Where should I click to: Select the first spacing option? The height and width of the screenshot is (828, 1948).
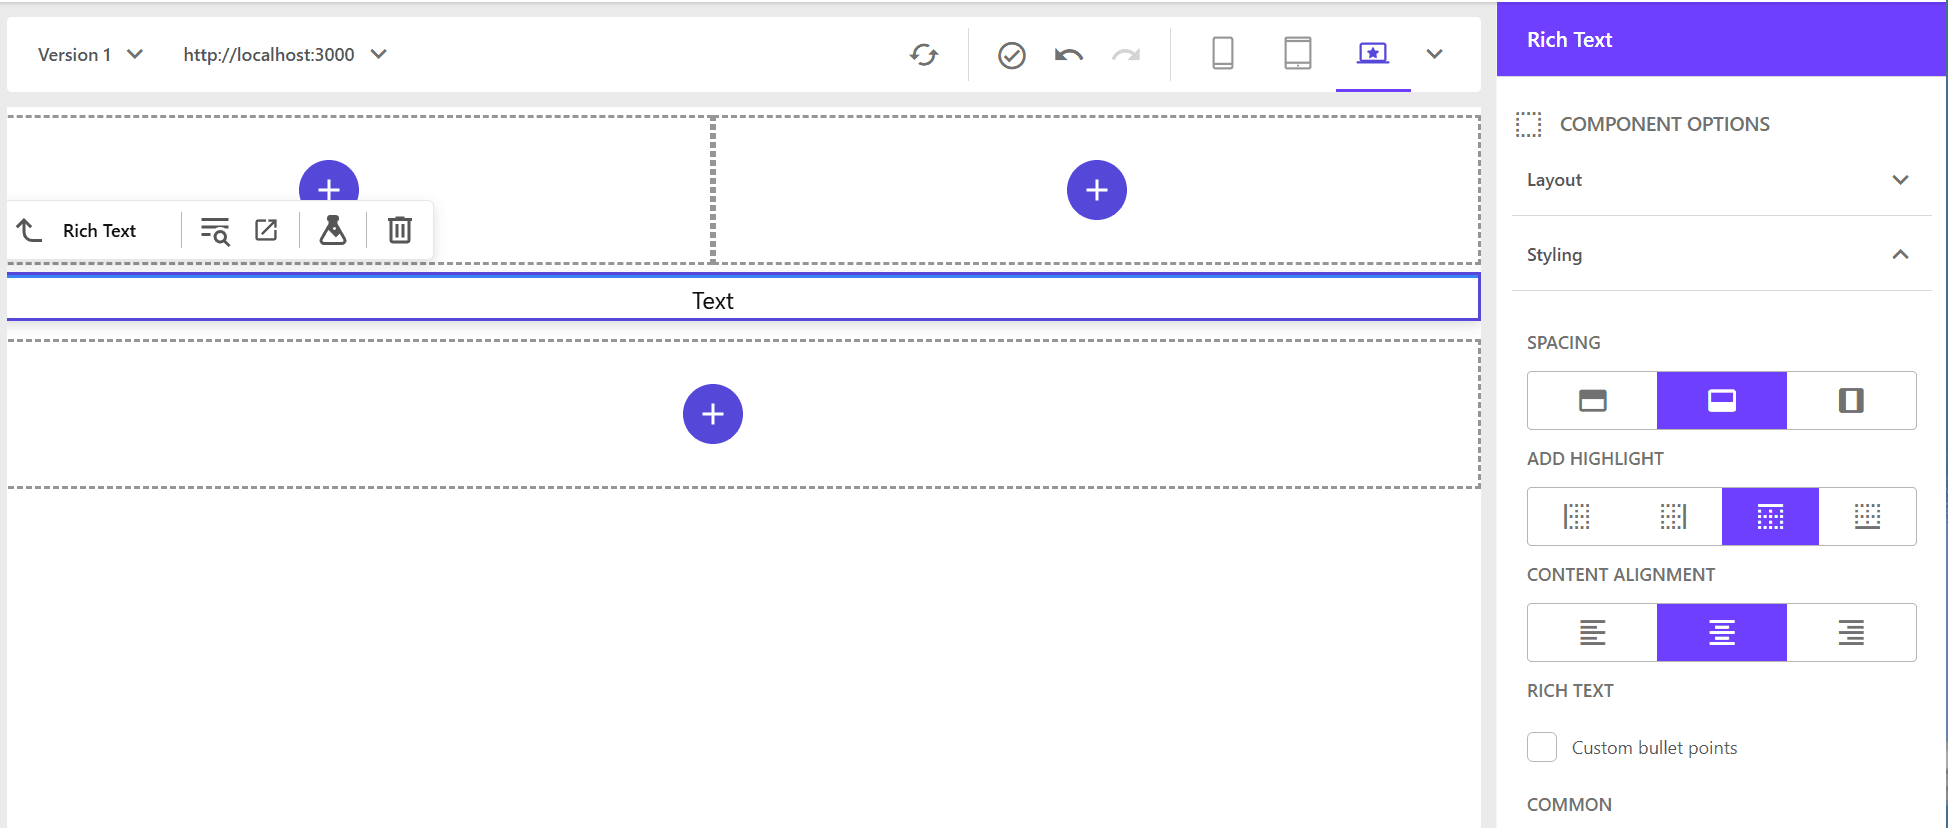click(x=1592, y=400)
